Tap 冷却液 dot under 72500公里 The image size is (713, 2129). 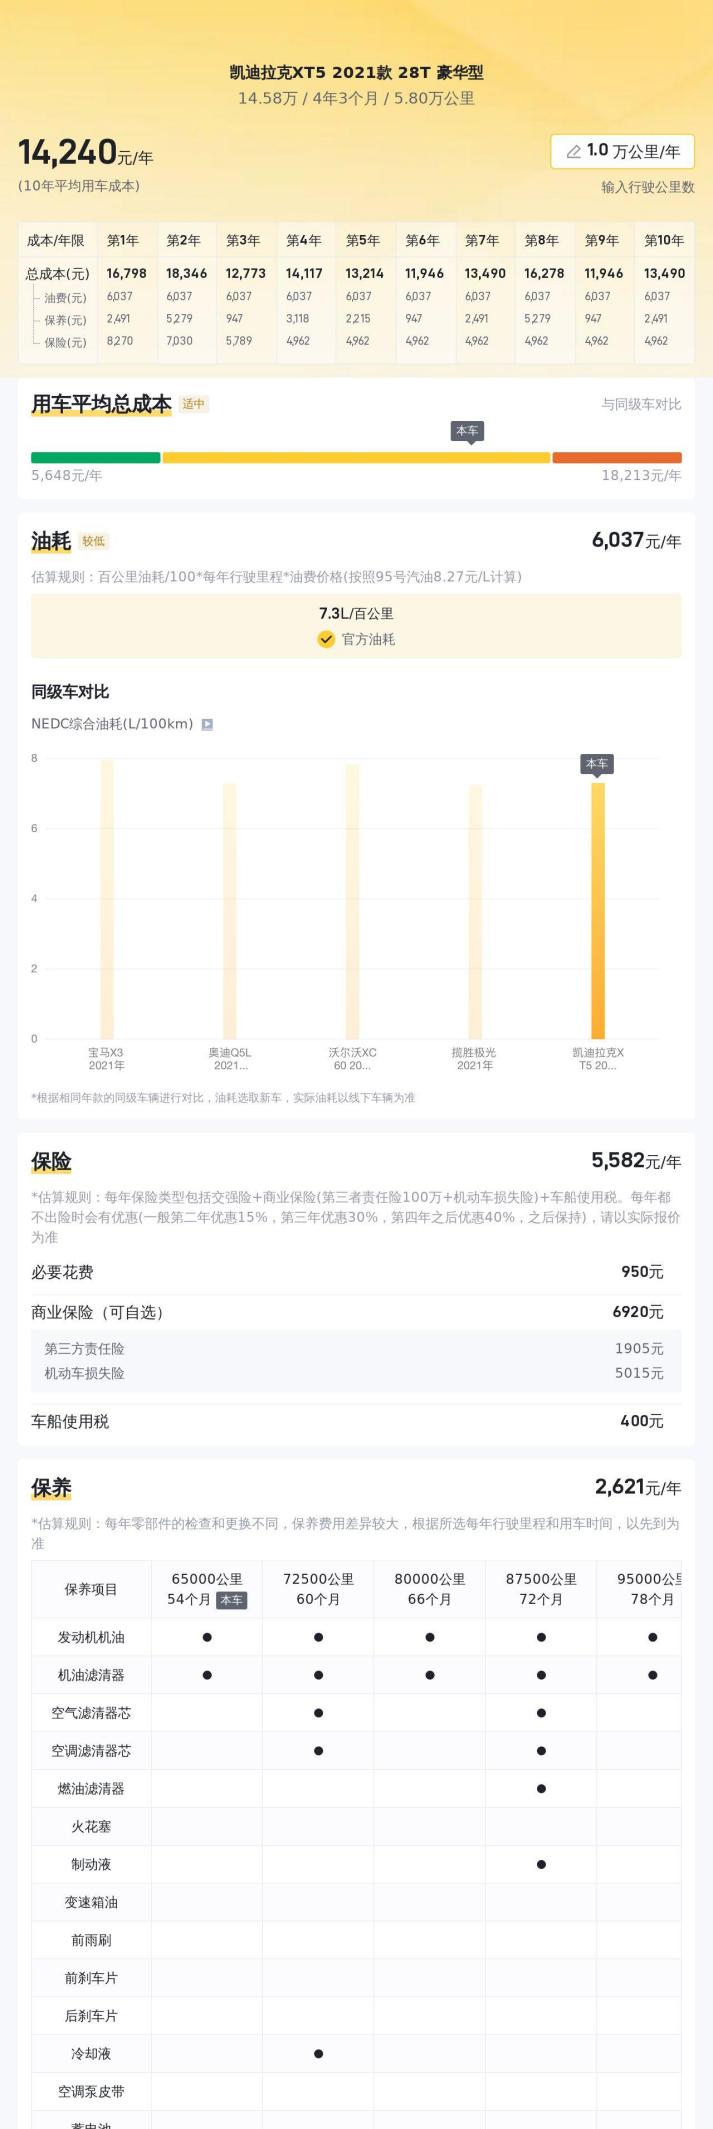(x=318, y=2053)
